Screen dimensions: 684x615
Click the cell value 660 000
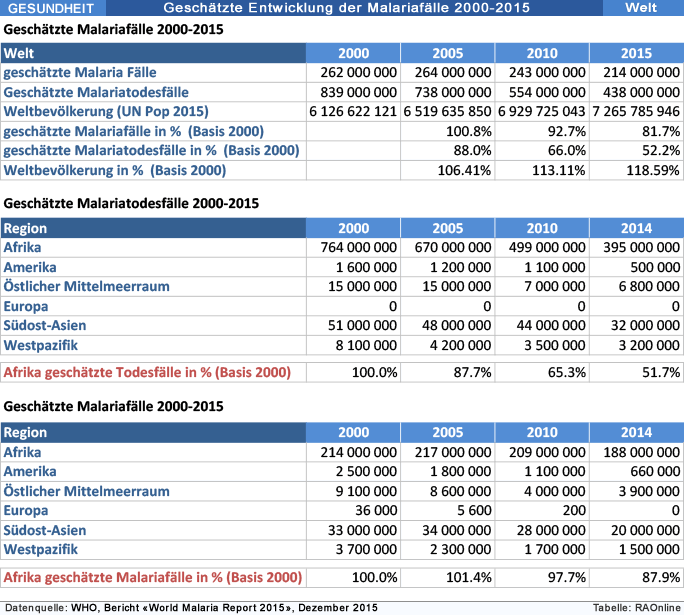(x=655, y=472)
